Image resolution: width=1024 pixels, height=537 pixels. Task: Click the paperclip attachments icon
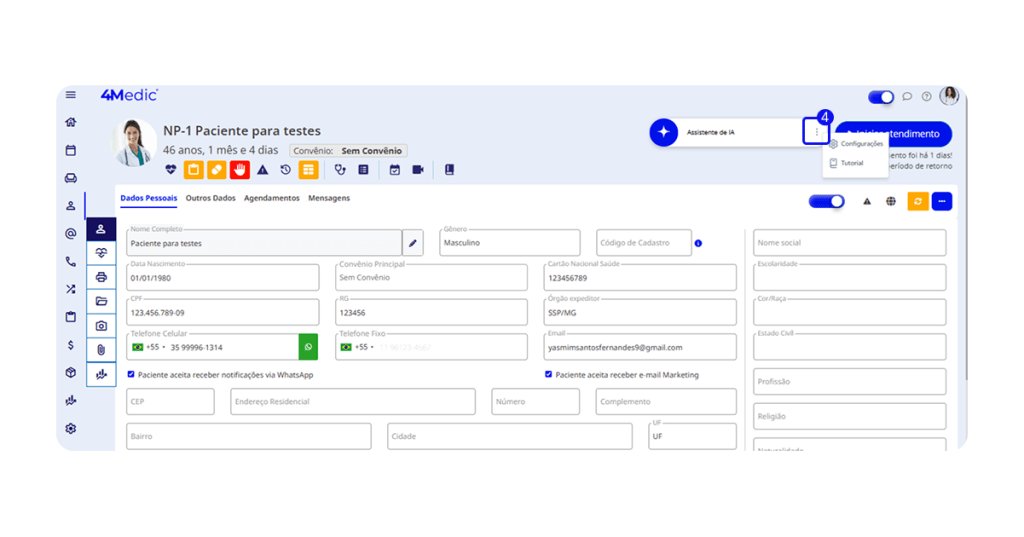pyautogui.click(x=101, y=350)
